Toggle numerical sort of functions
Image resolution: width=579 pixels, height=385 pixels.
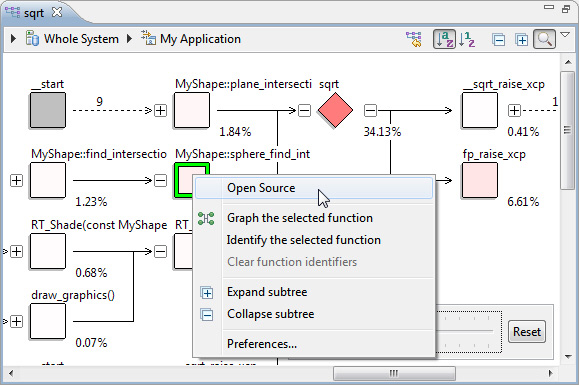467,39
